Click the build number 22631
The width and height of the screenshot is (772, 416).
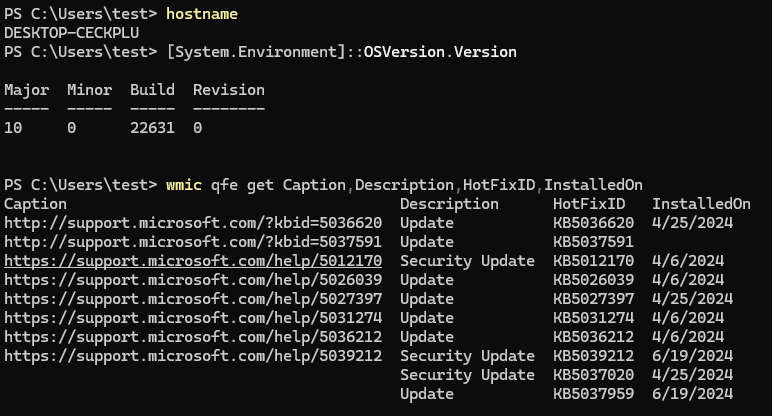pyautogui.click(x=152, y=128)
